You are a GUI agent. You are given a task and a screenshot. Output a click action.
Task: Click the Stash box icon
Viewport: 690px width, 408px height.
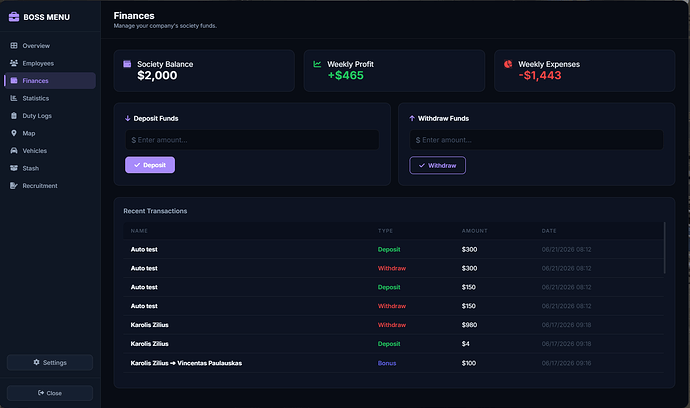[x=14, y=168]
